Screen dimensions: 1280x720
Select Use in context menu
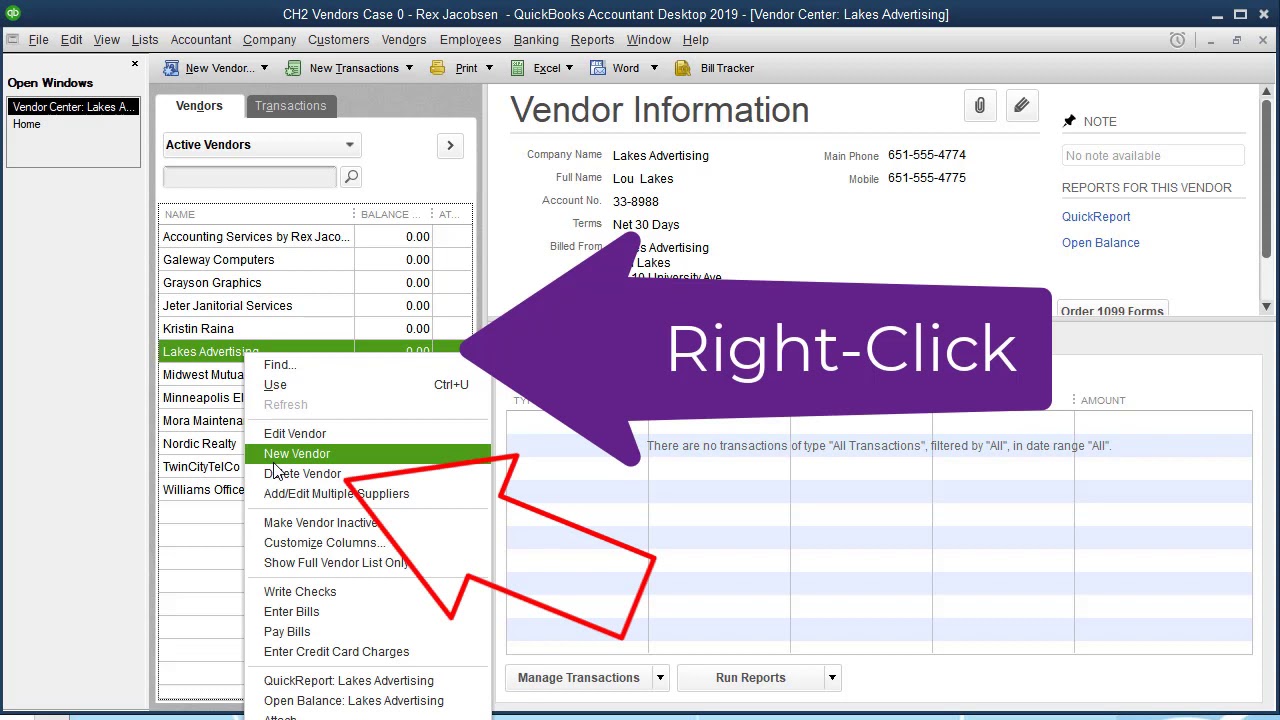368,385
